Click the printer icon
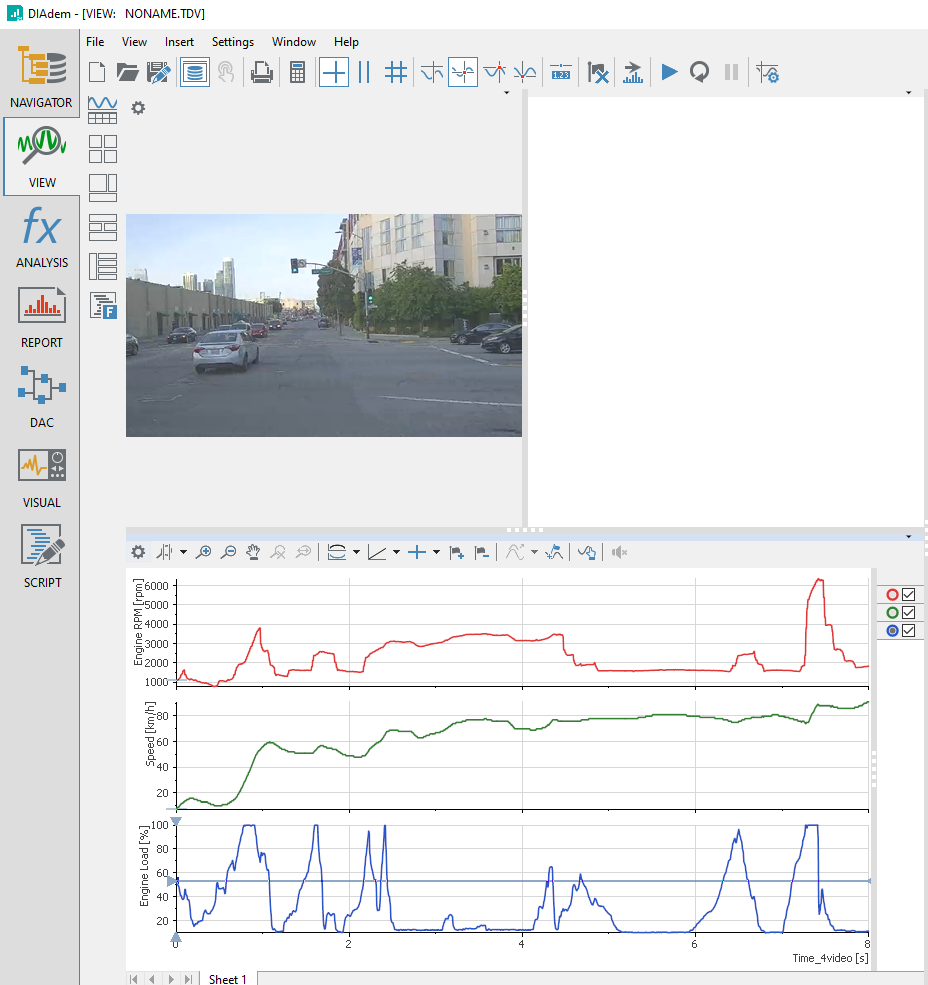The image size is (928, 985). coord(262,72)
